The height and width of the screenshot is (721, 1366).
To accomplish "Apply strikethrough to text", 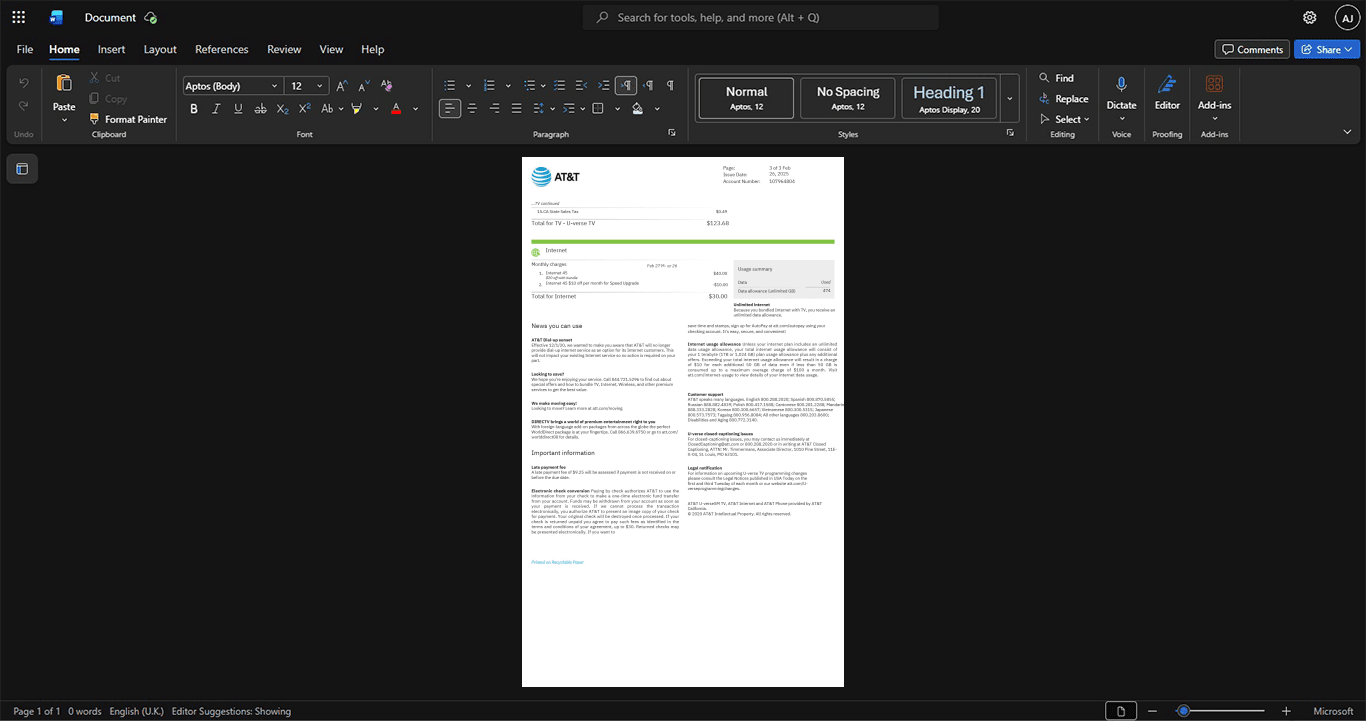I will point(260,109).
